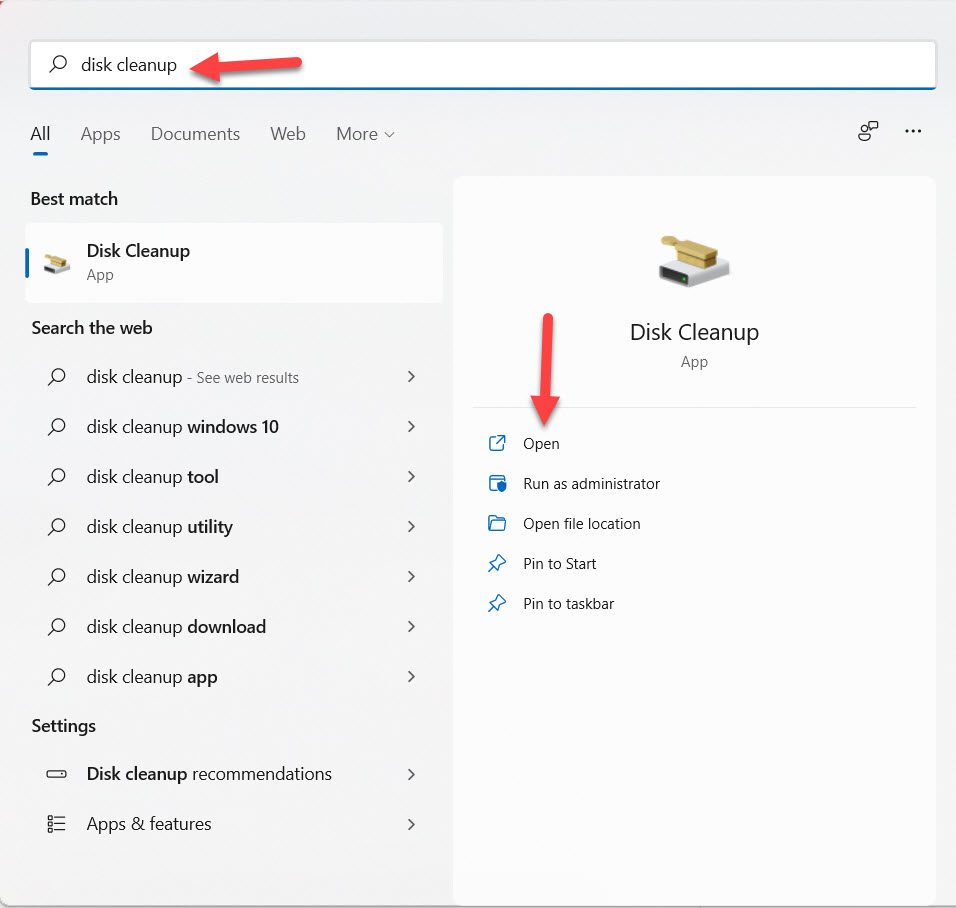Expand the 'disk cleanup wizard' suggestion arrow
The width and height of the screenshot is (956, 908).
[x=411, y=577]
